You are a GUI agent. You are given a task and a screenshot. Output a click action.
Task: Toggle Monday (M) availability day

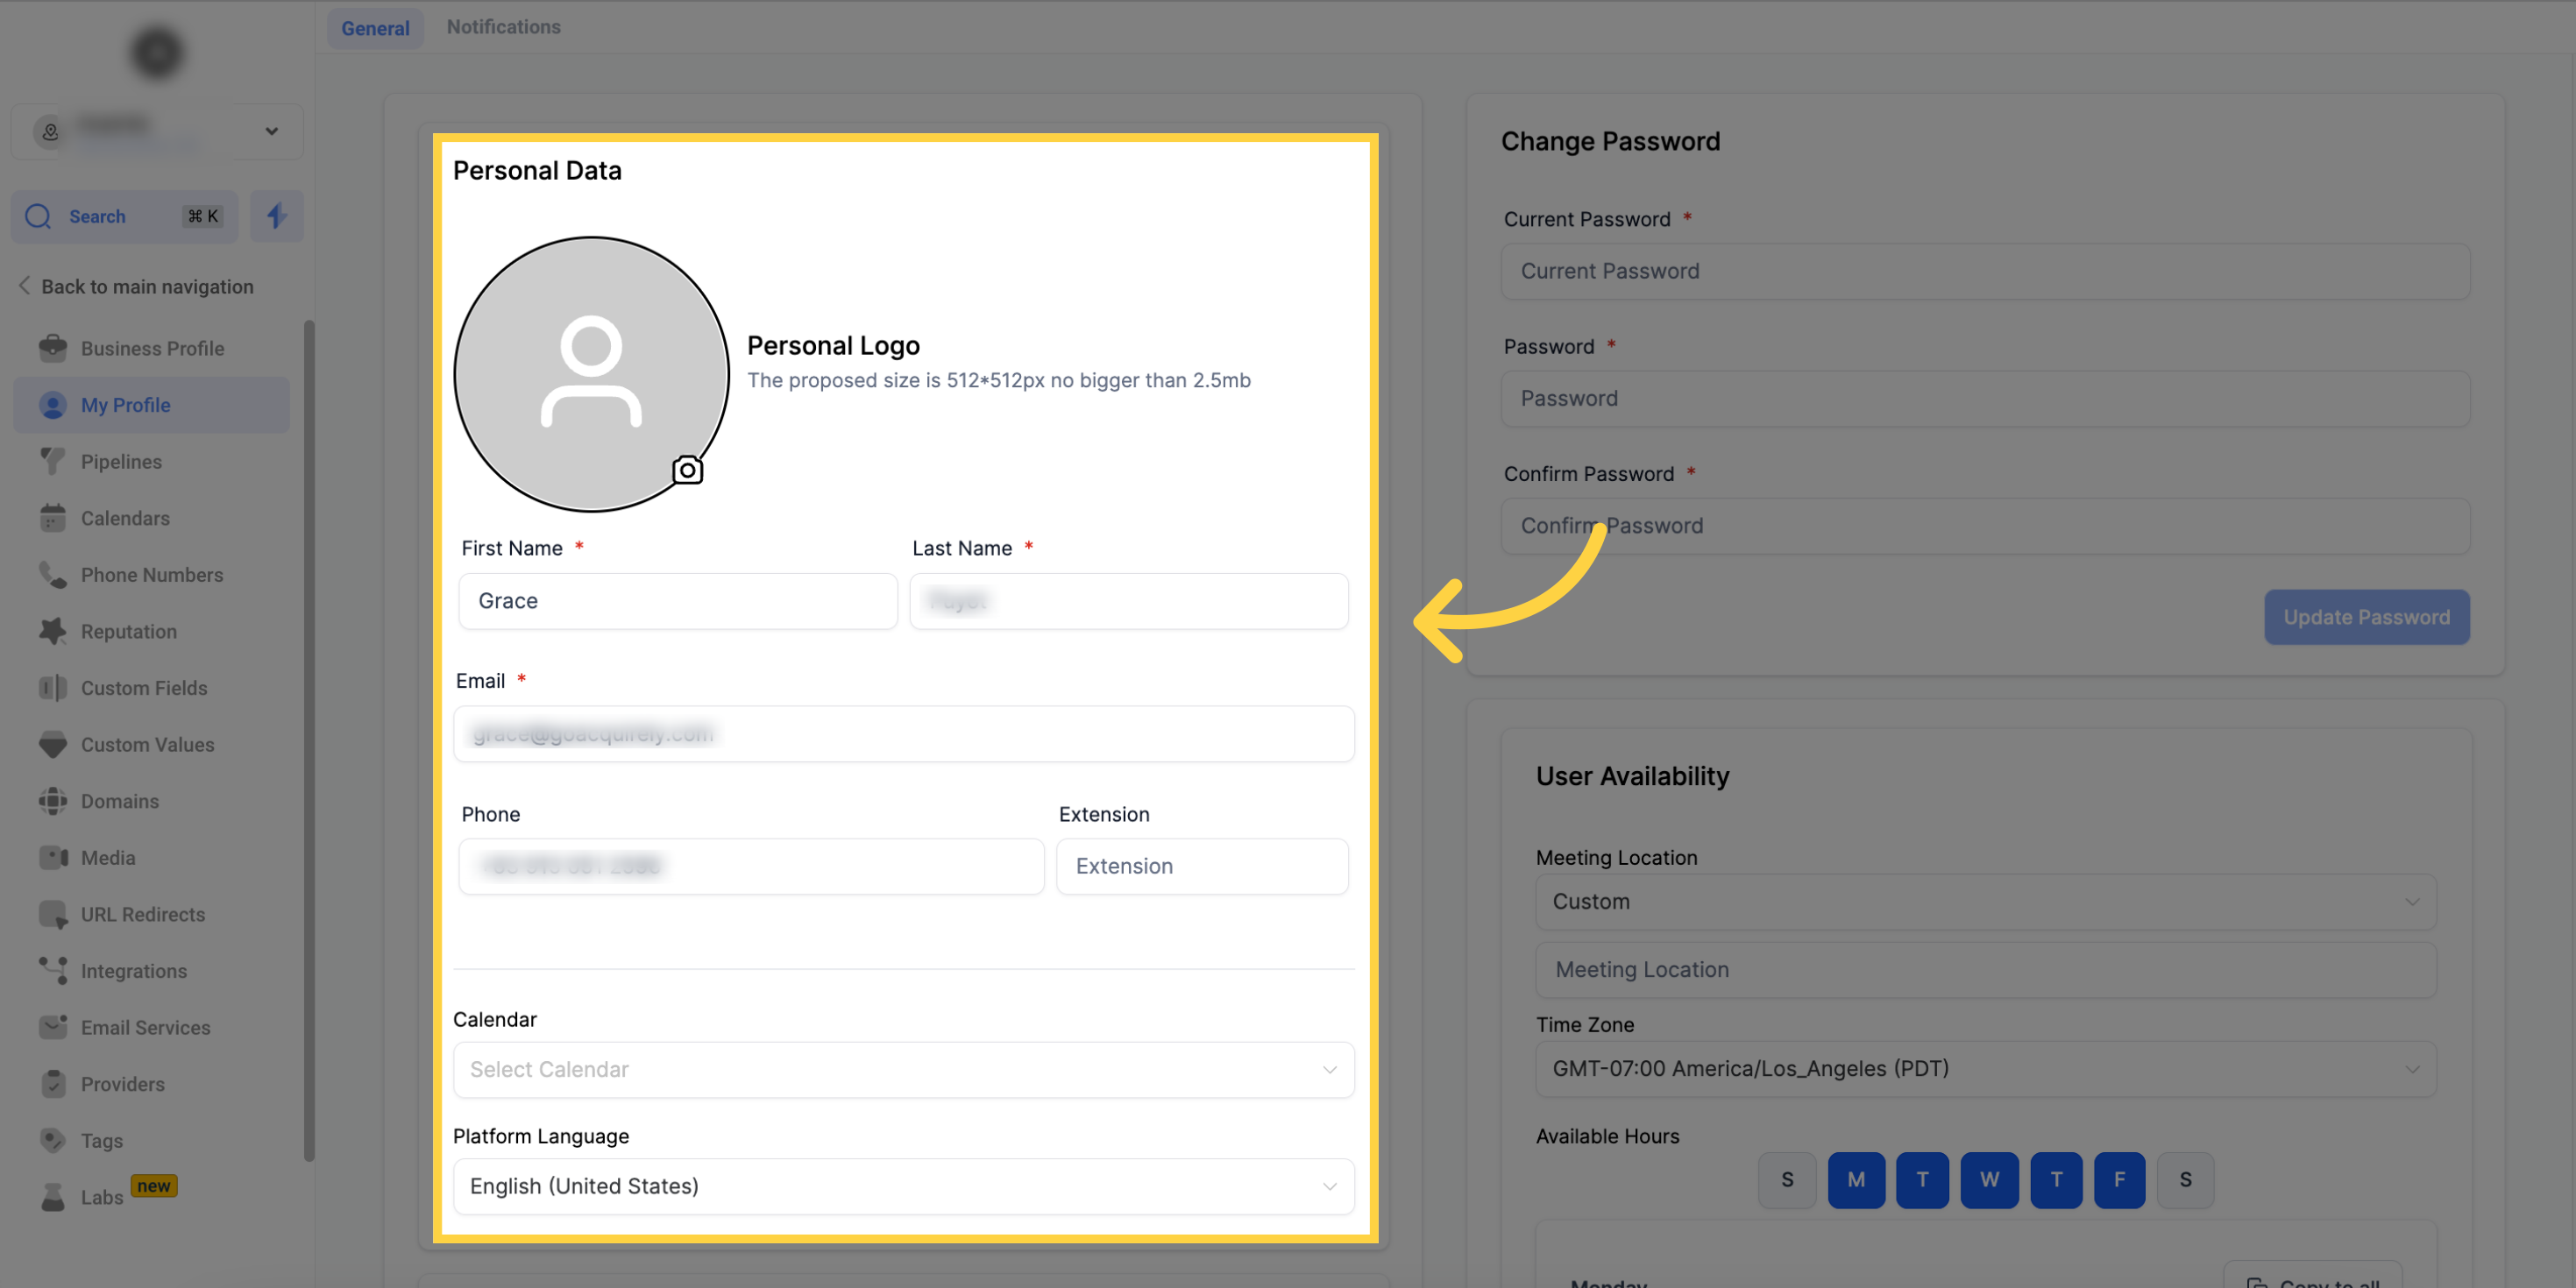coord(1856,1180)
